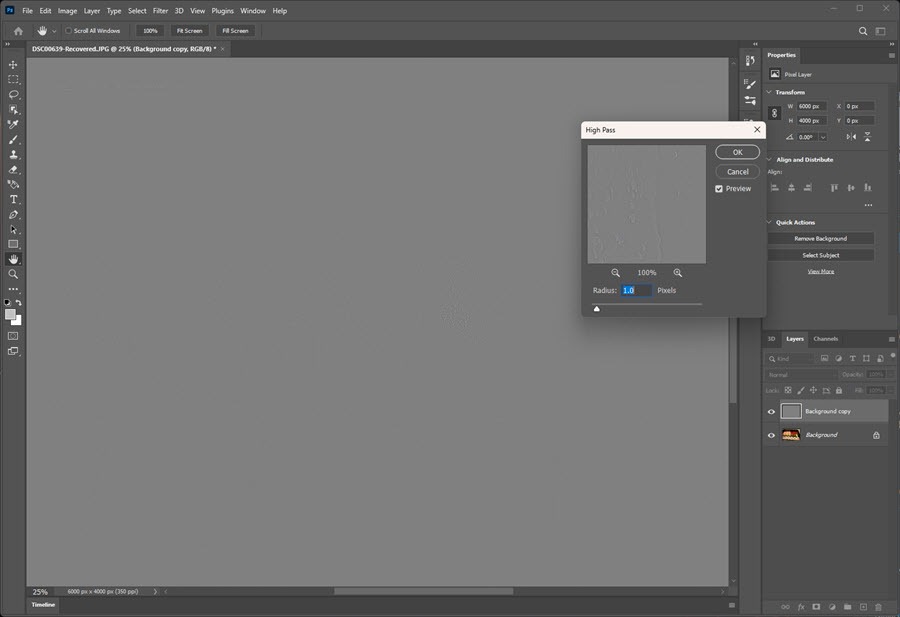
Task: Select the Move tool
Action: point(13,64)
